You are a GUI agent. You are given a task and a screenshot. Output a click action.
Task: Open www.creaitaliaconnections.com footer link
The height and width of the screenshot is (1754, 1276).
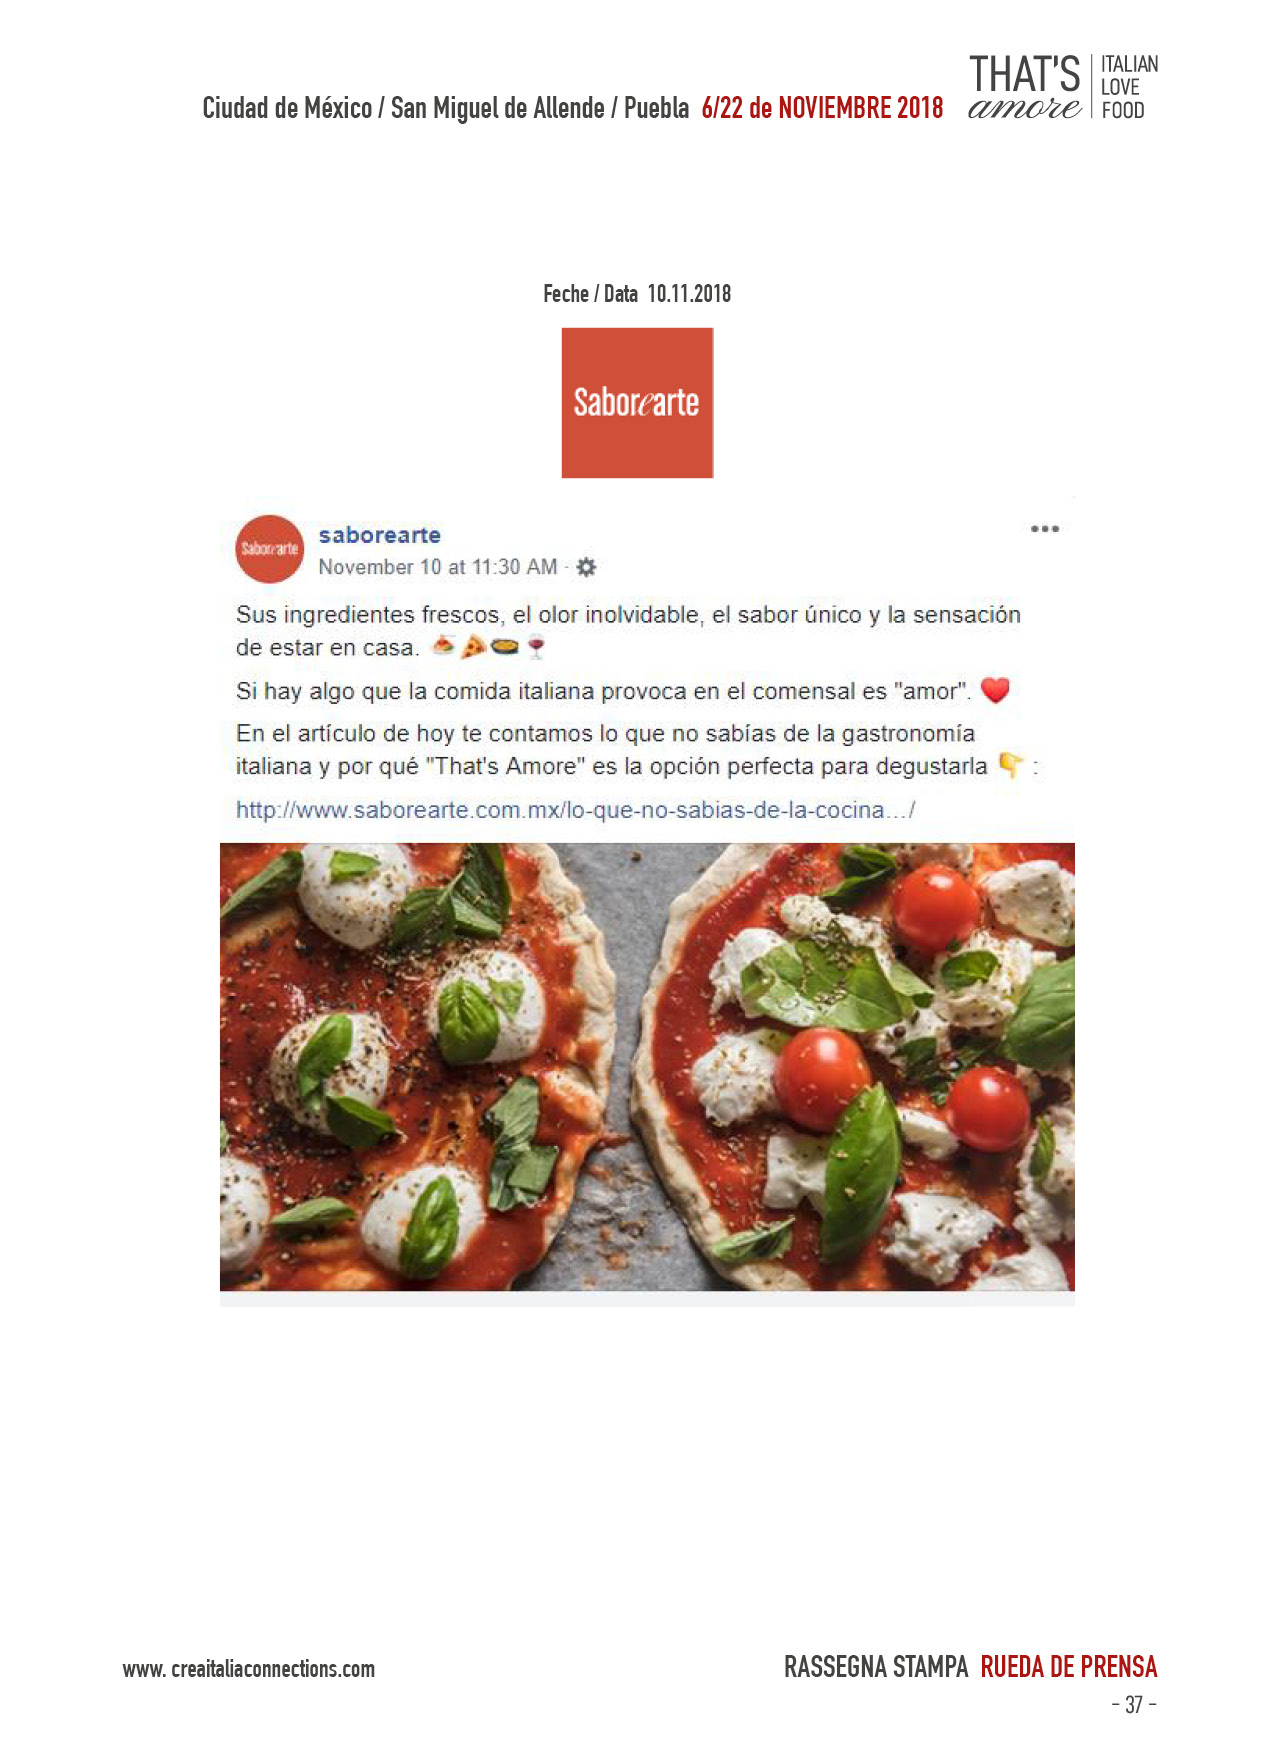click(x=249, y=1669)
